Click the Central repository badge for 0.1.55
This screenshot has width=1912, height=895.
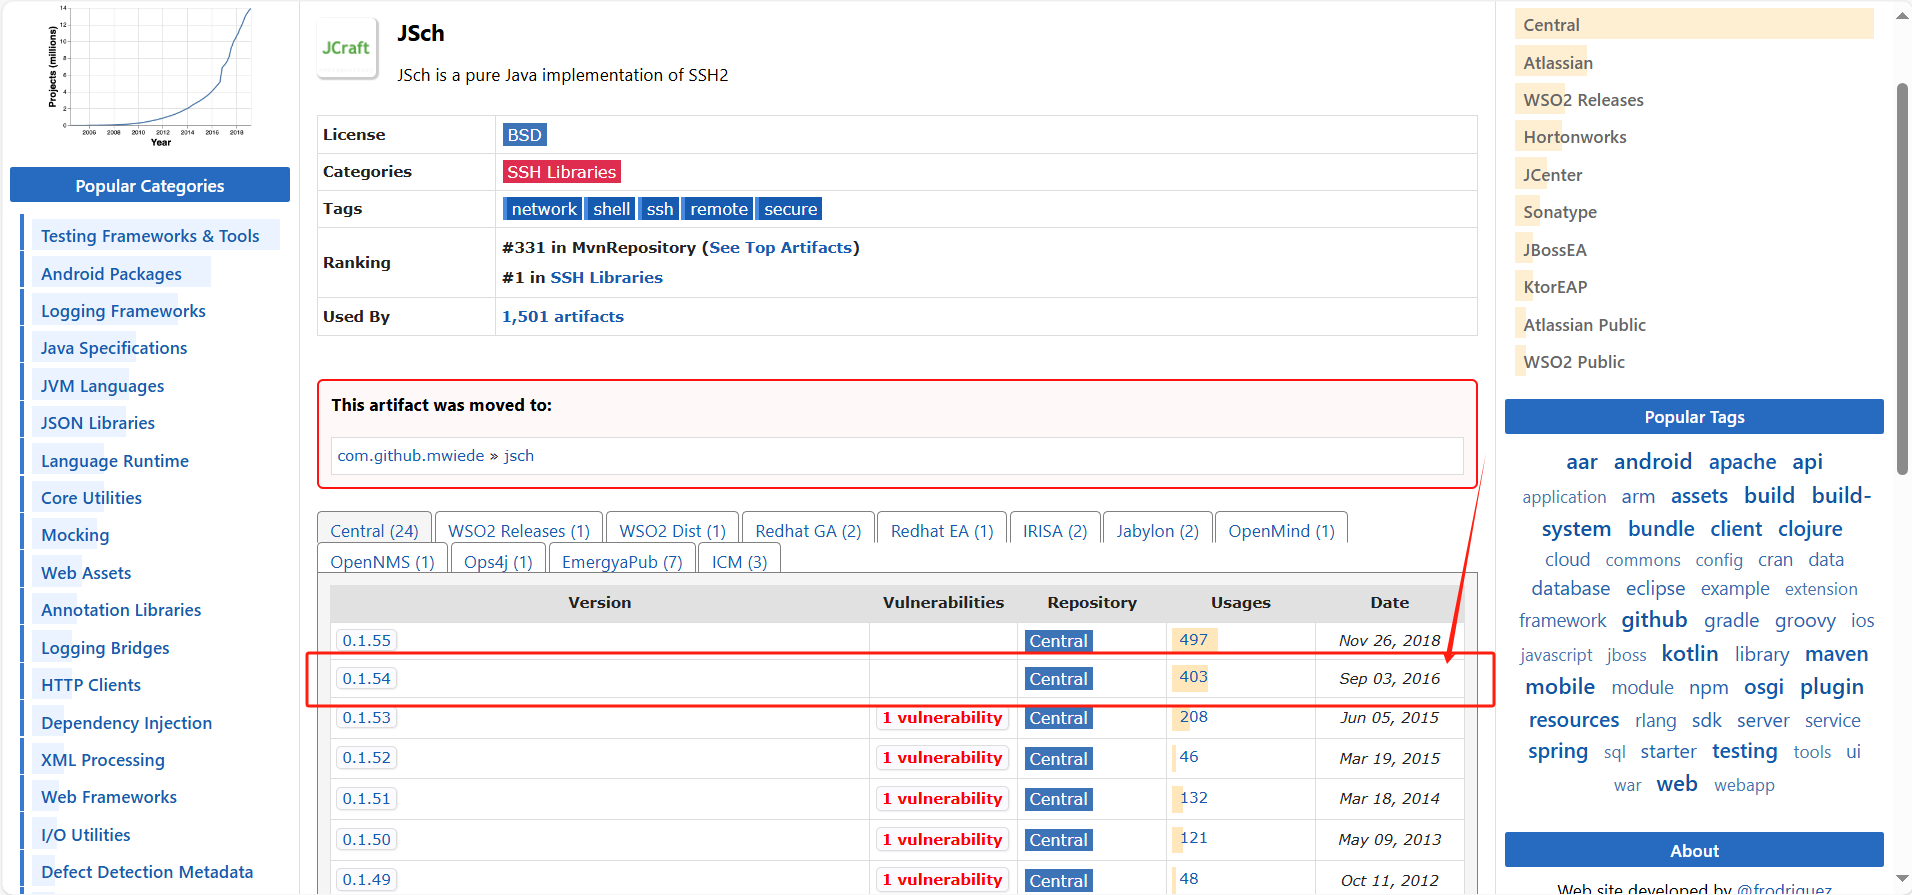coord(1058,641)
